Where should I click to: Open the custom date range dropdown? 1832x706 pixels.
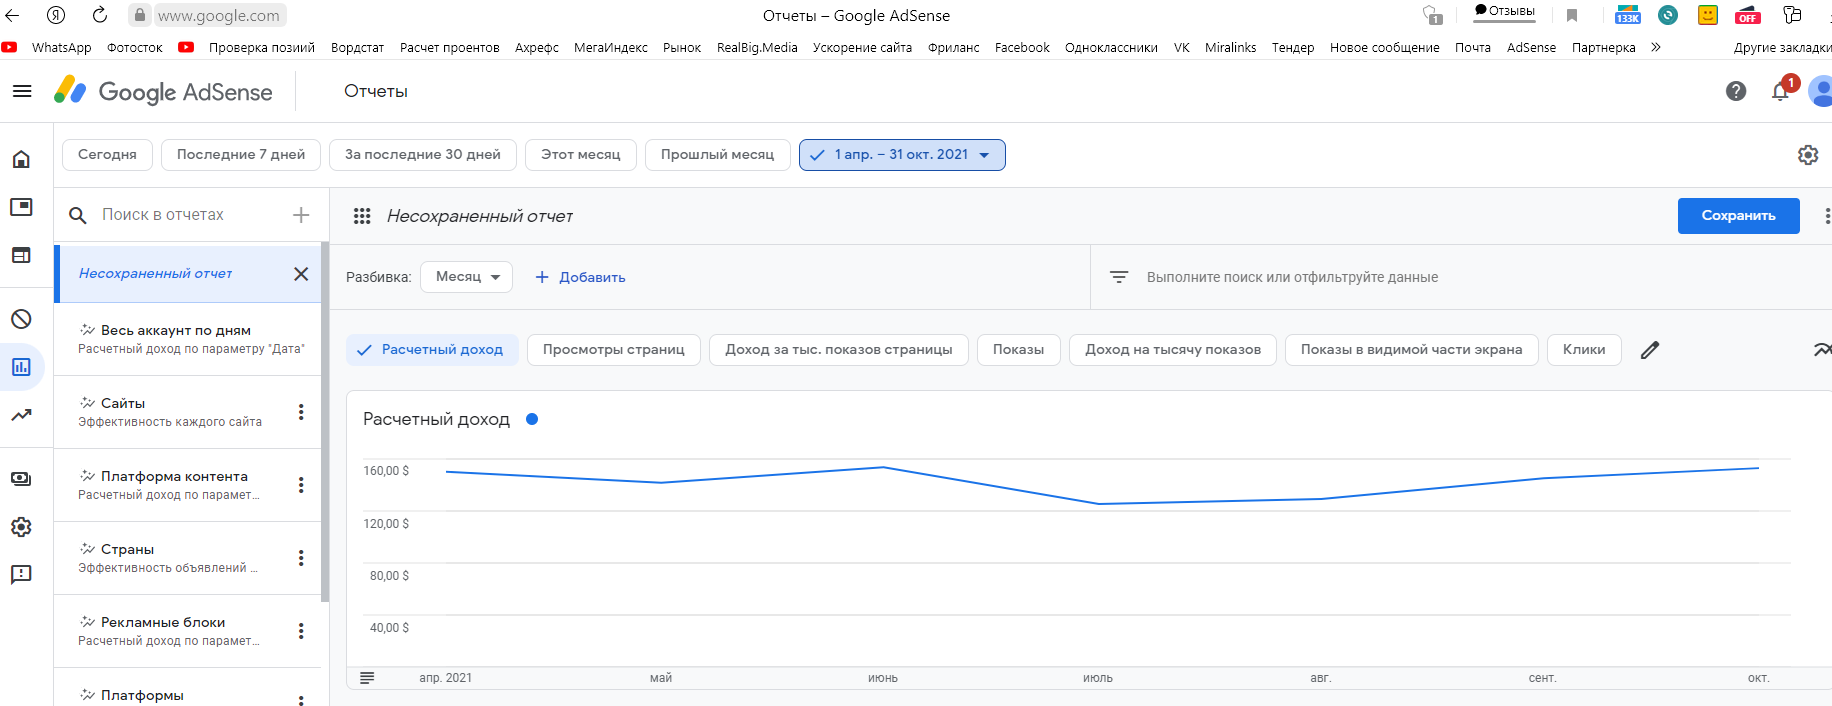(x=901, y=155)
